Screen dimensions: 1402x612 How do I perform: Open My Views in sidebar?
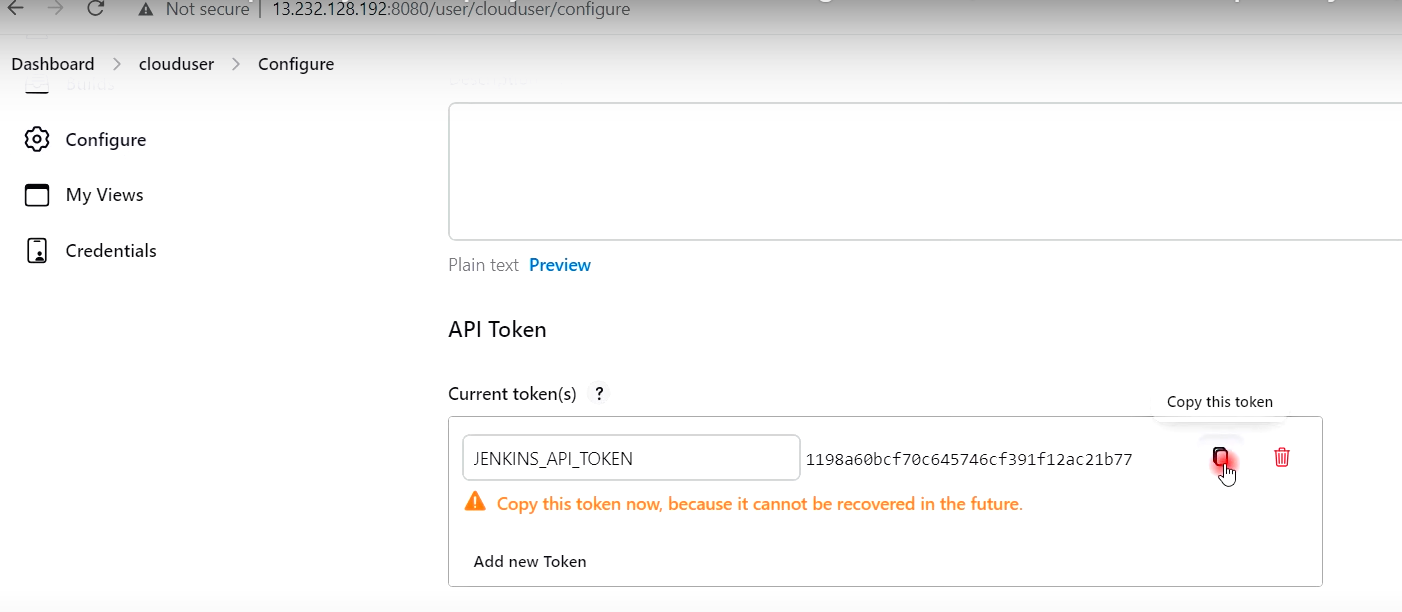pos(105,195)
